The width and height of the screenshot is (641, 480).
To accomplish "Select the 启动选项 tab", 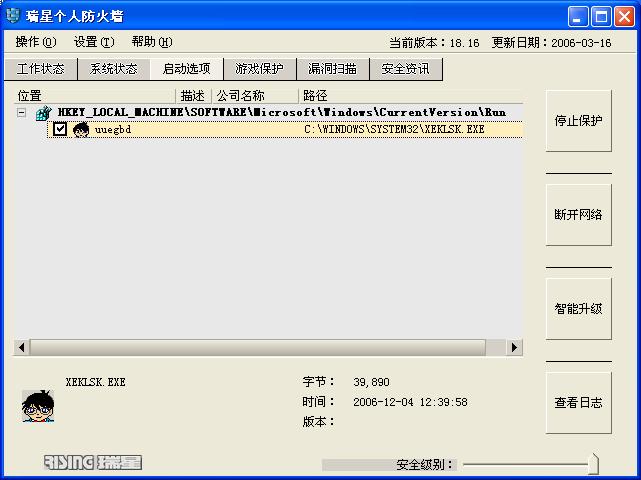I will [186, 68].
